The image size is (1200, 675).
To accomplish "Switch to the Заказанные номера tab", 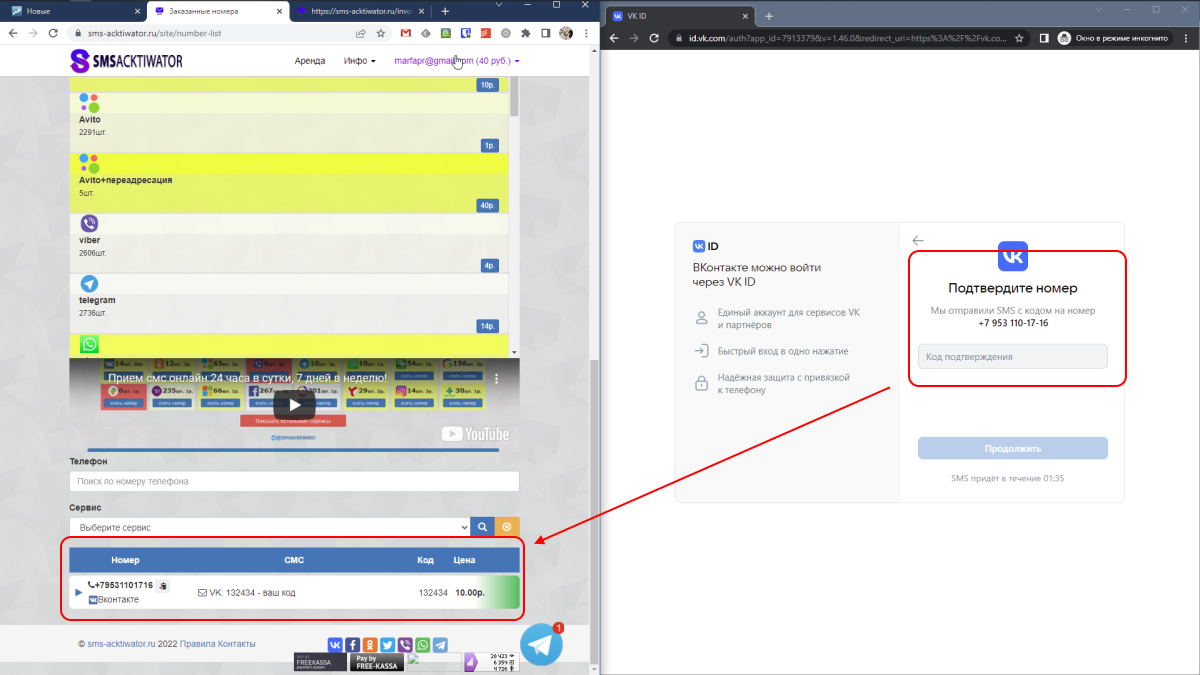I will click(x=218, y=10).
